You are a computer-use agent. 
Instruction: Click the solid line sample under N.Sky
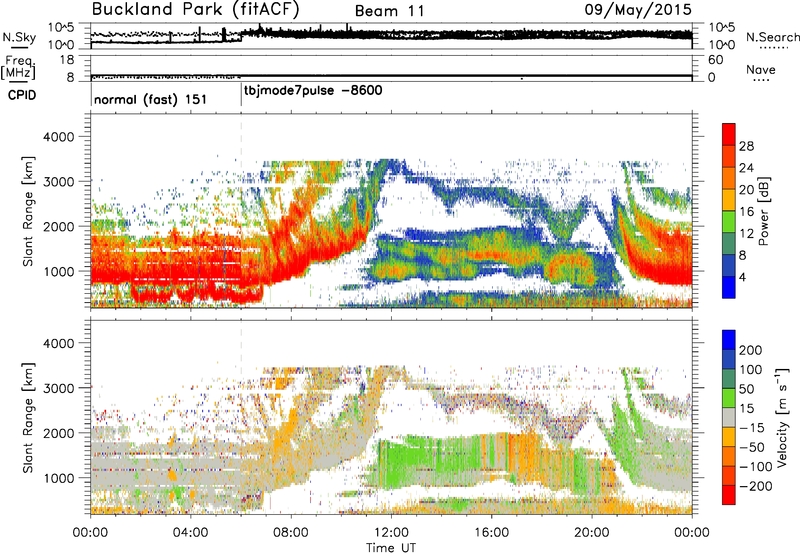pyautogui.click(x=19, y=47)
